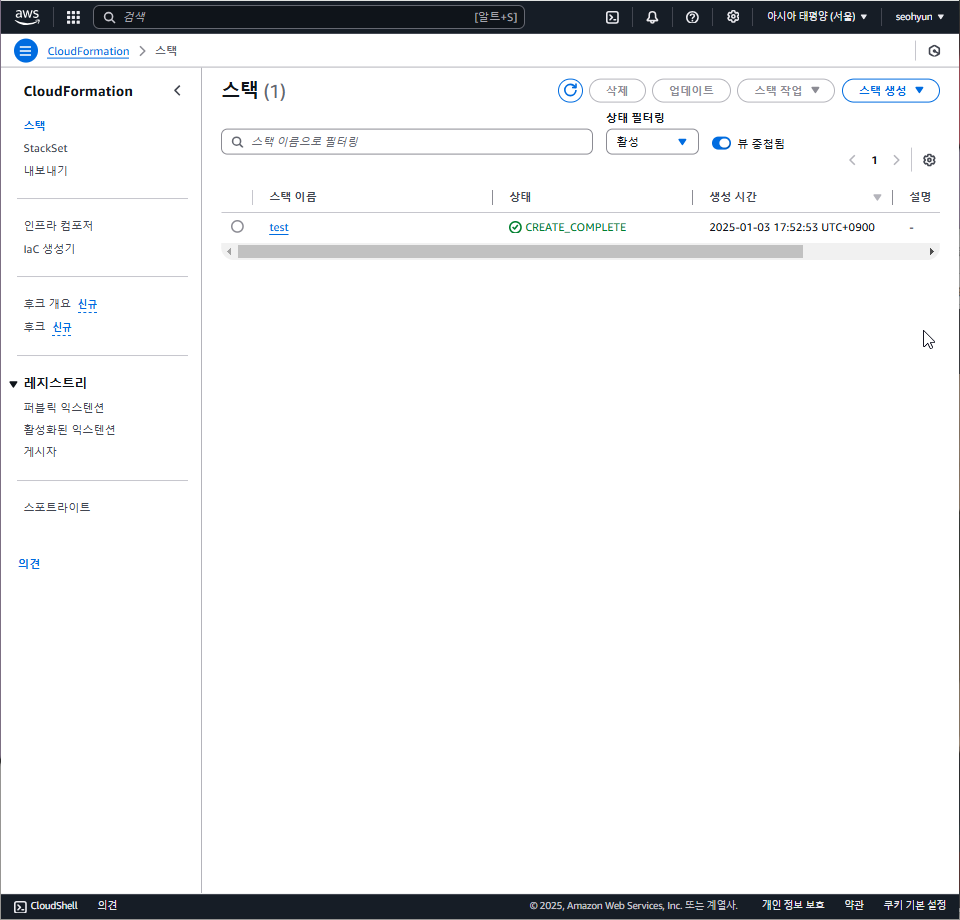This screenshot has width=960, height=920.
Task: Open CloudShell in the footer
Action: coord(46,905)
